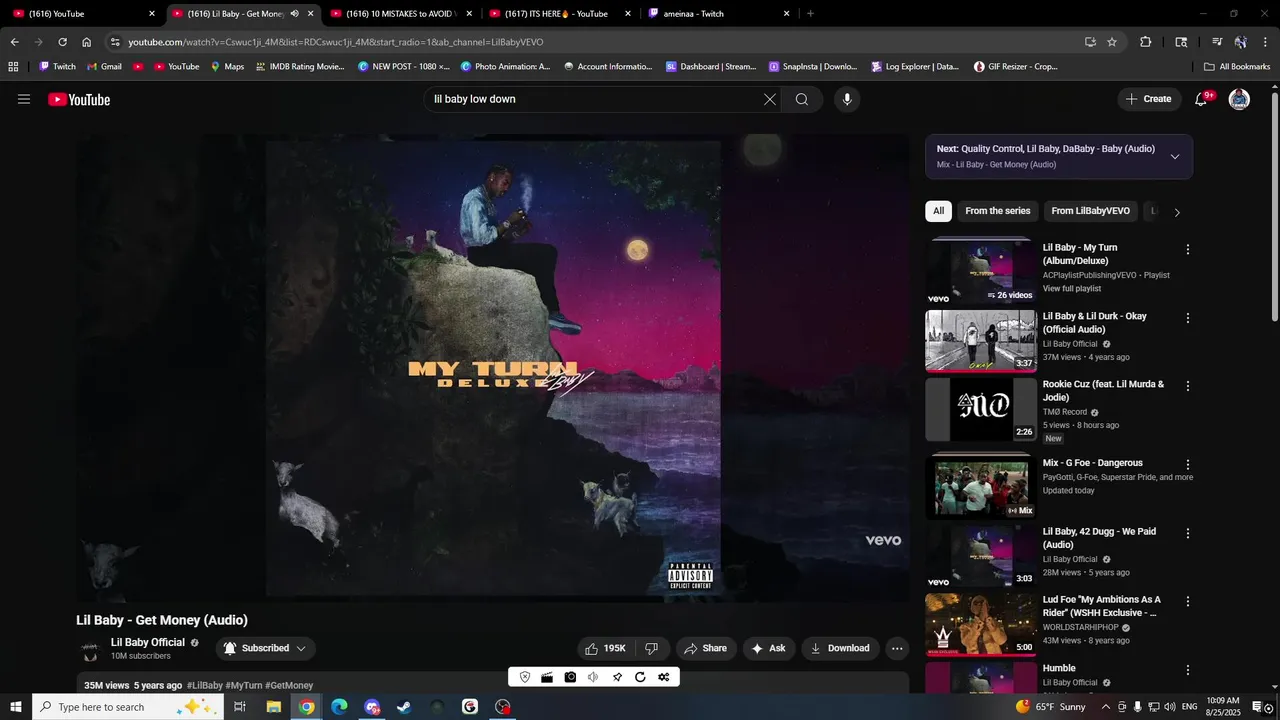1280x720 pixels.
Task: Open options menu for Humble video
Action: pos(1188,670)
